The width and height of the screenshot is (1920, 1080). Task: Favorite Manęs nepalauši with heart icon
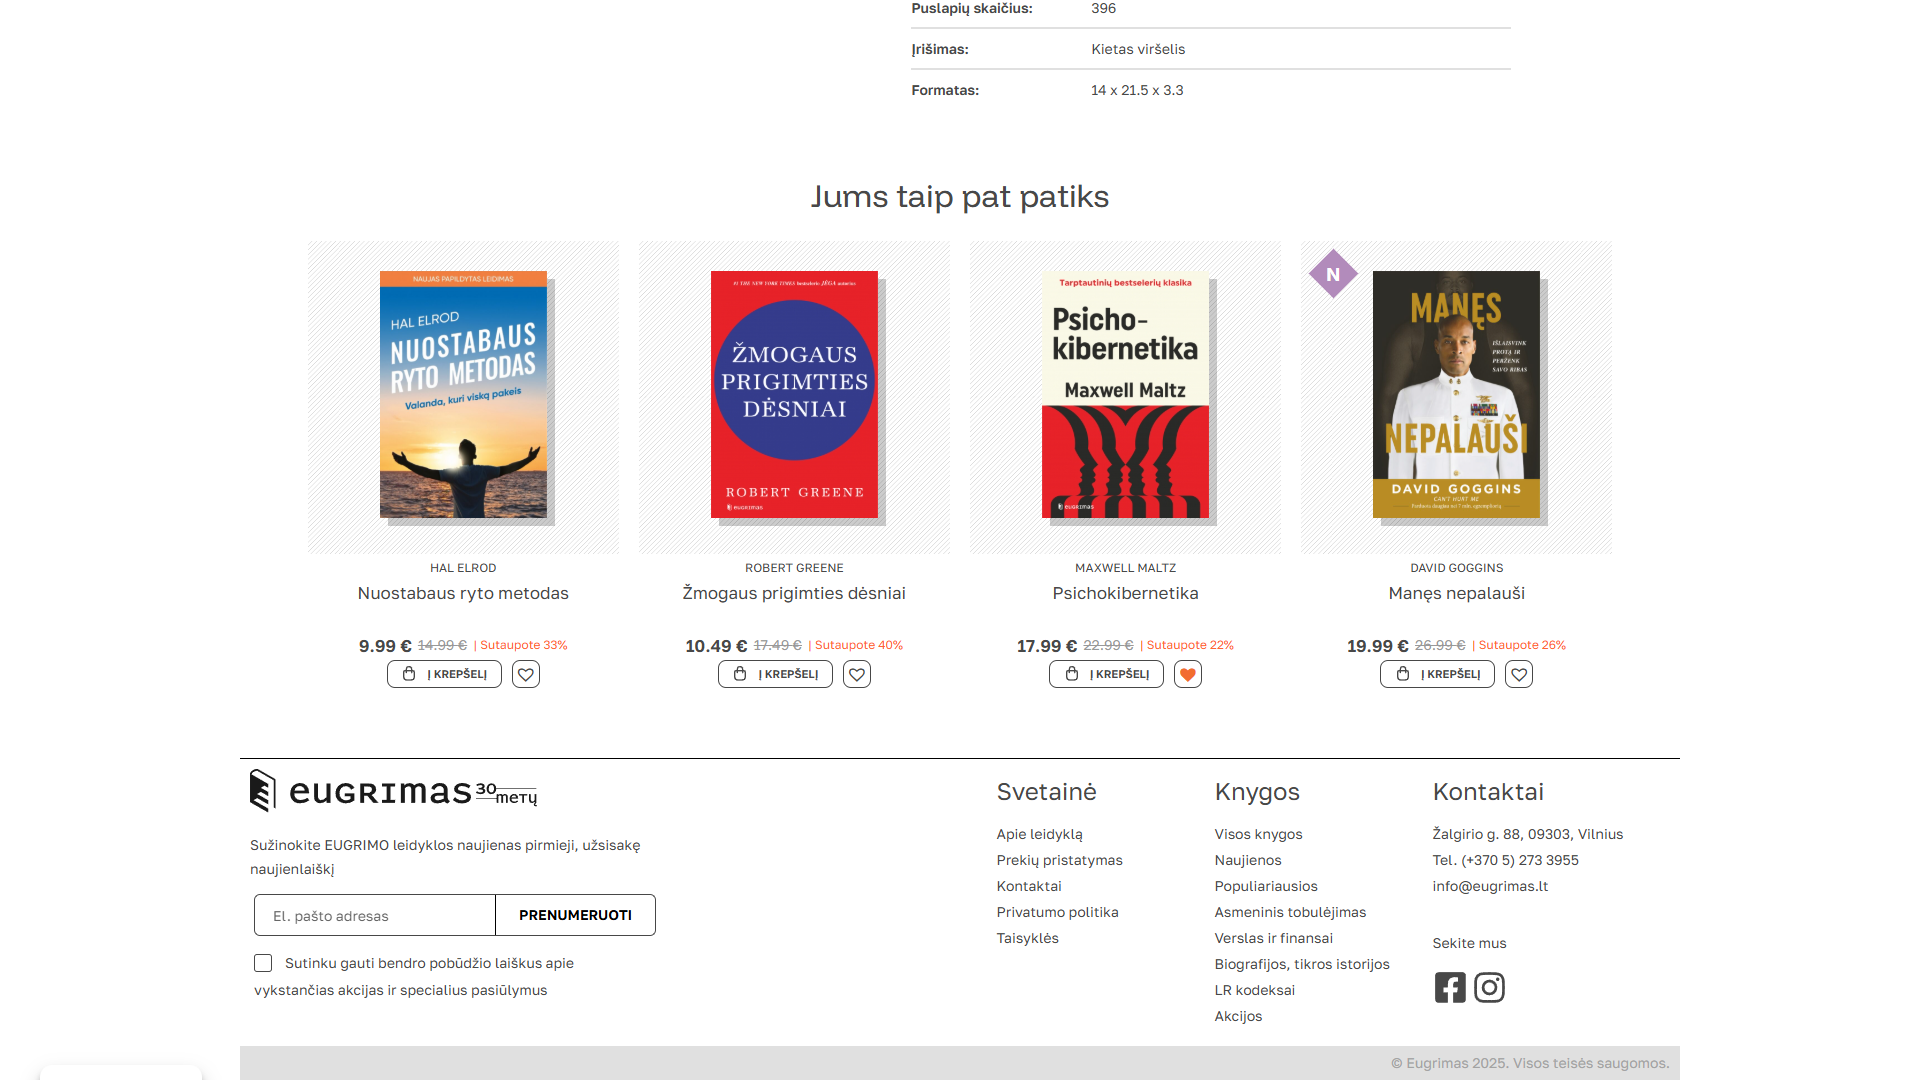click(x=1519, y=674)
